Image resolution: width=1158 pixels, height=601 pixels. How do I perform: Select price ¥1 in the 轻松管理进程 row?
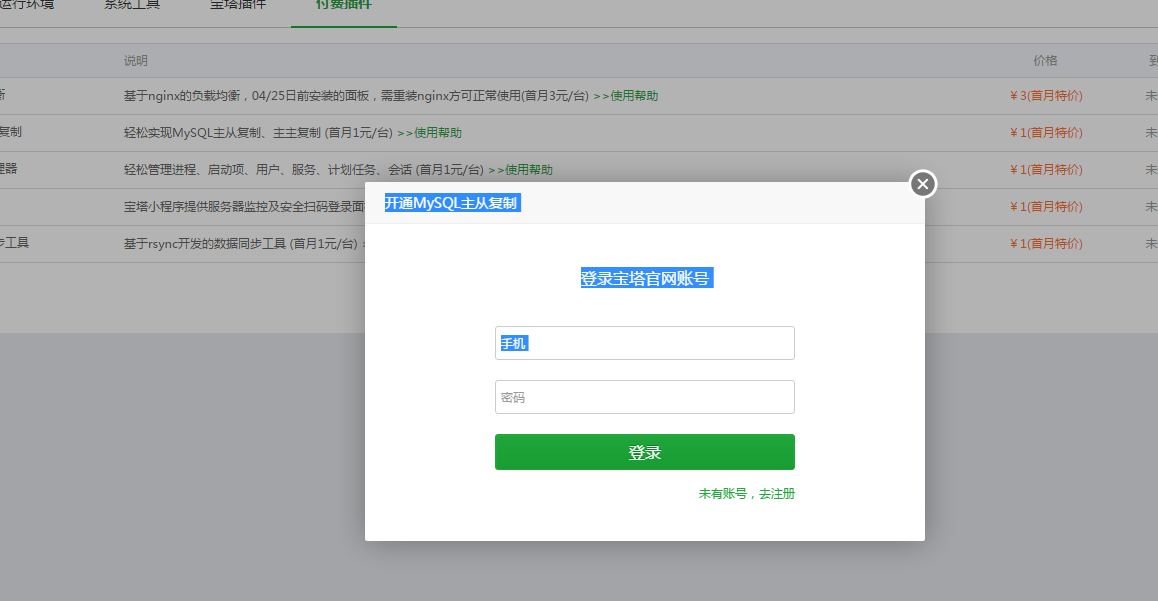(x=1046, y=170)
